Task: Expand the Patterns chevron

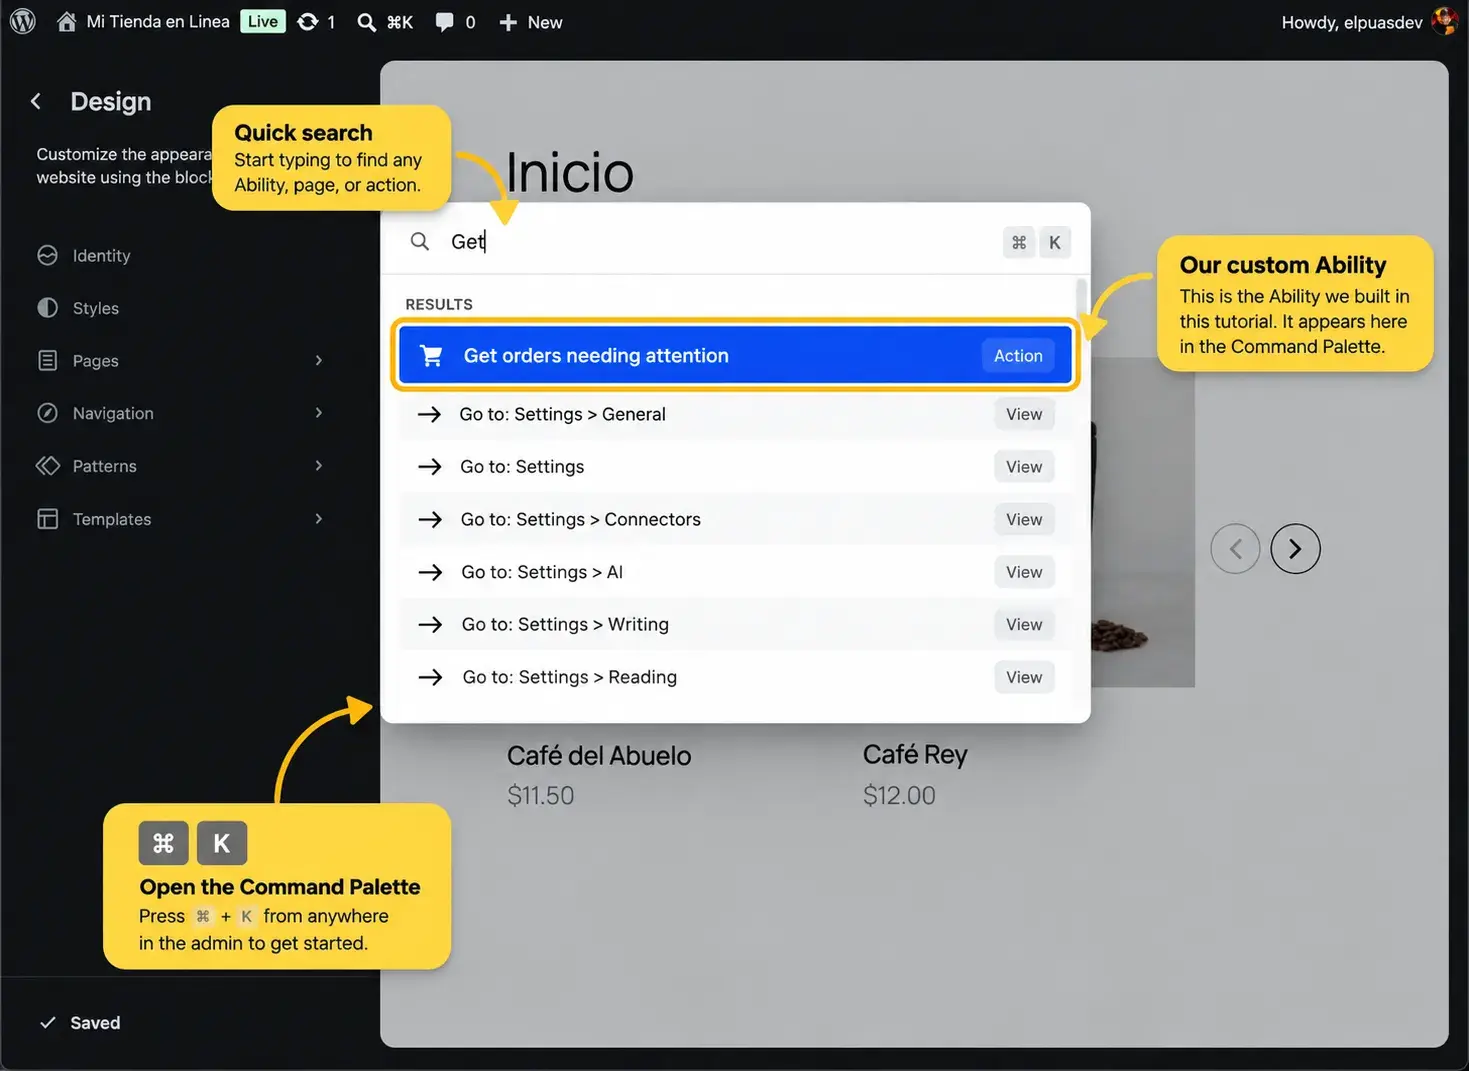Action: point(319,465)
